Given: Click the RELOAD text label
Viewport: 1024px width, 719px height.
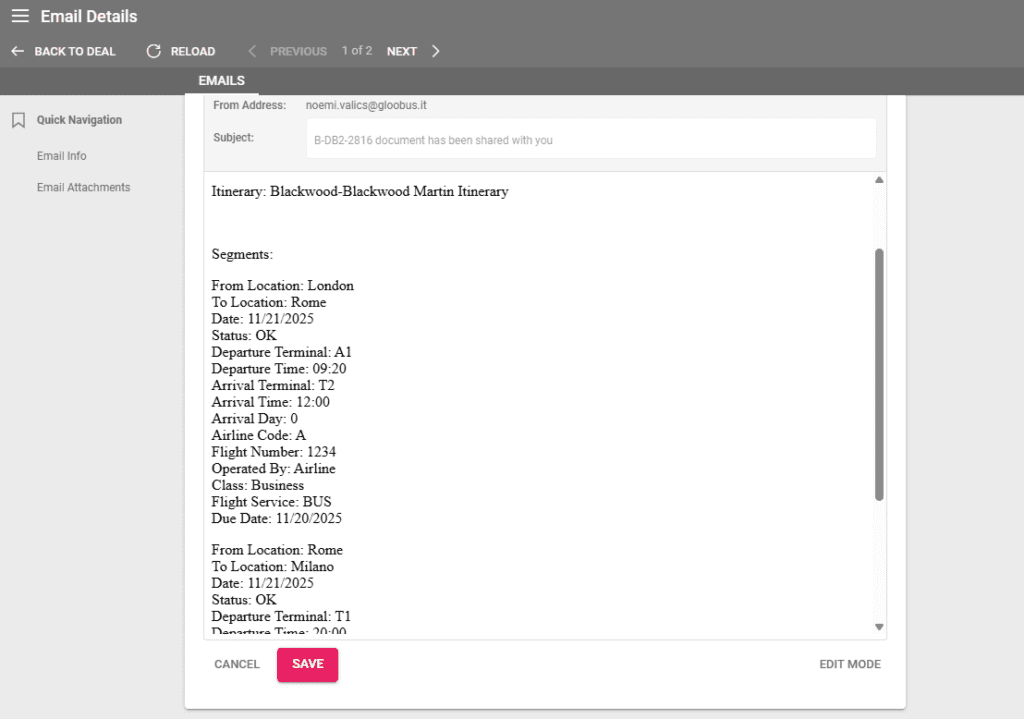Looking at the screenshot, I should tap(191, 50).
